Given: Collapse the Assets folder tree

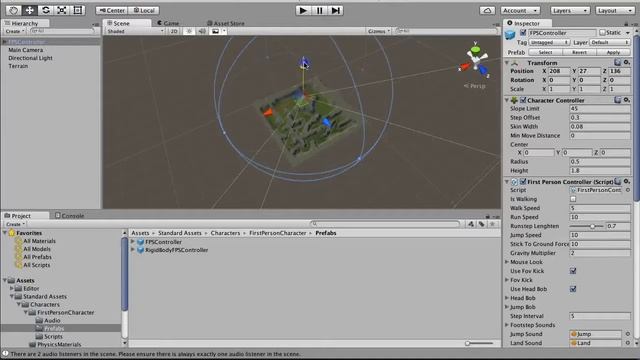Looking at the screenshot, I should point(5,280).
